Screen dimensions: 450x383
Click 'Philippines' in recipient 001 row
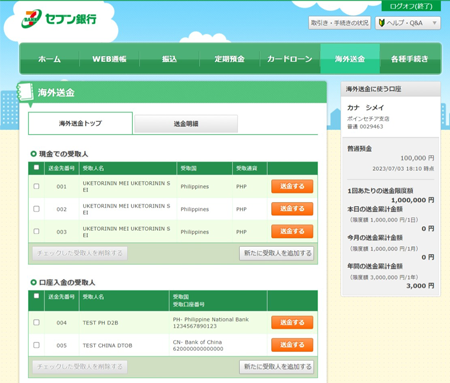195,186
